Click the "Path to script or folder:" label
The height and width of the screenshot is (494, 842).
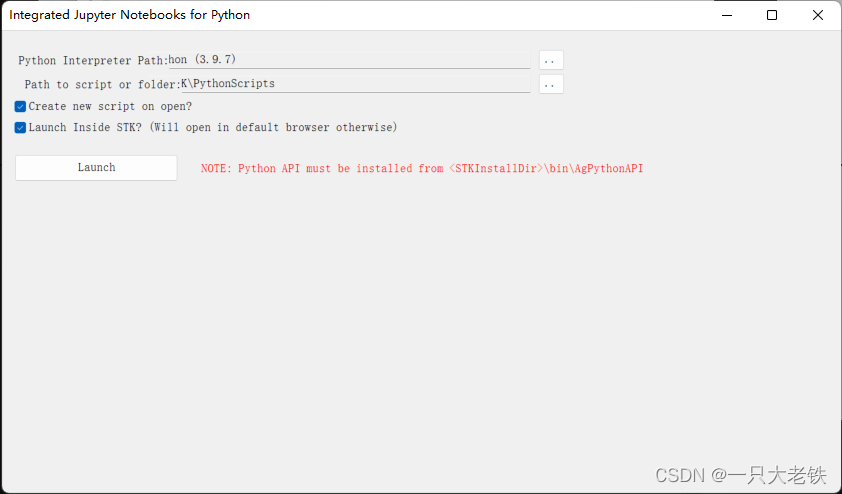(x=101, y=84)
